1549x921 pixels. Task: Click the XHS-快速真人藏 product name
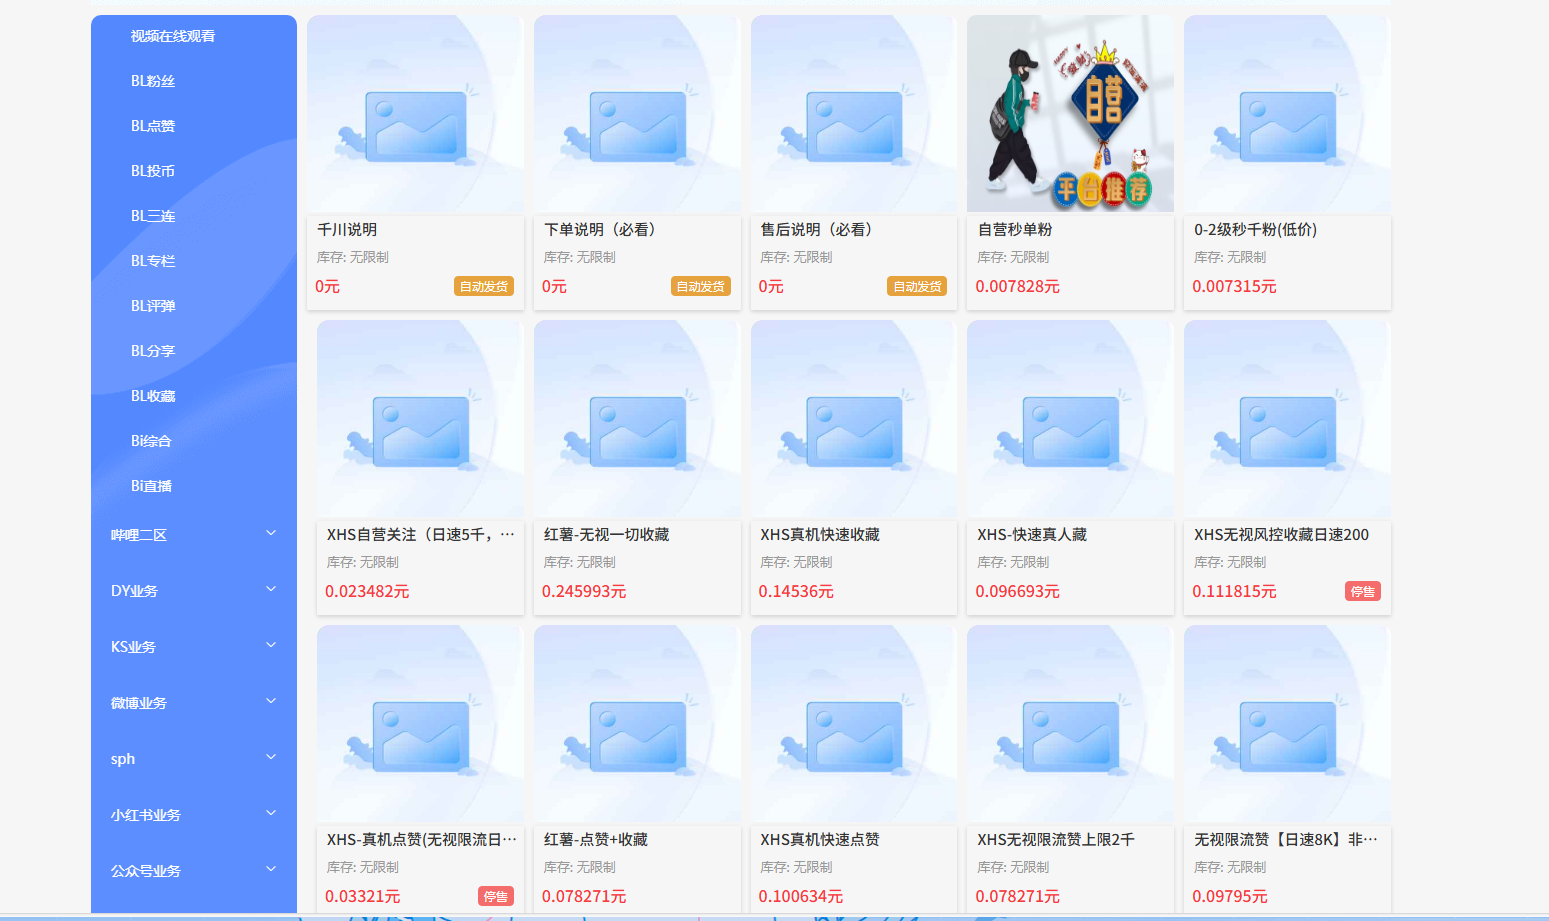(1031, 535)
